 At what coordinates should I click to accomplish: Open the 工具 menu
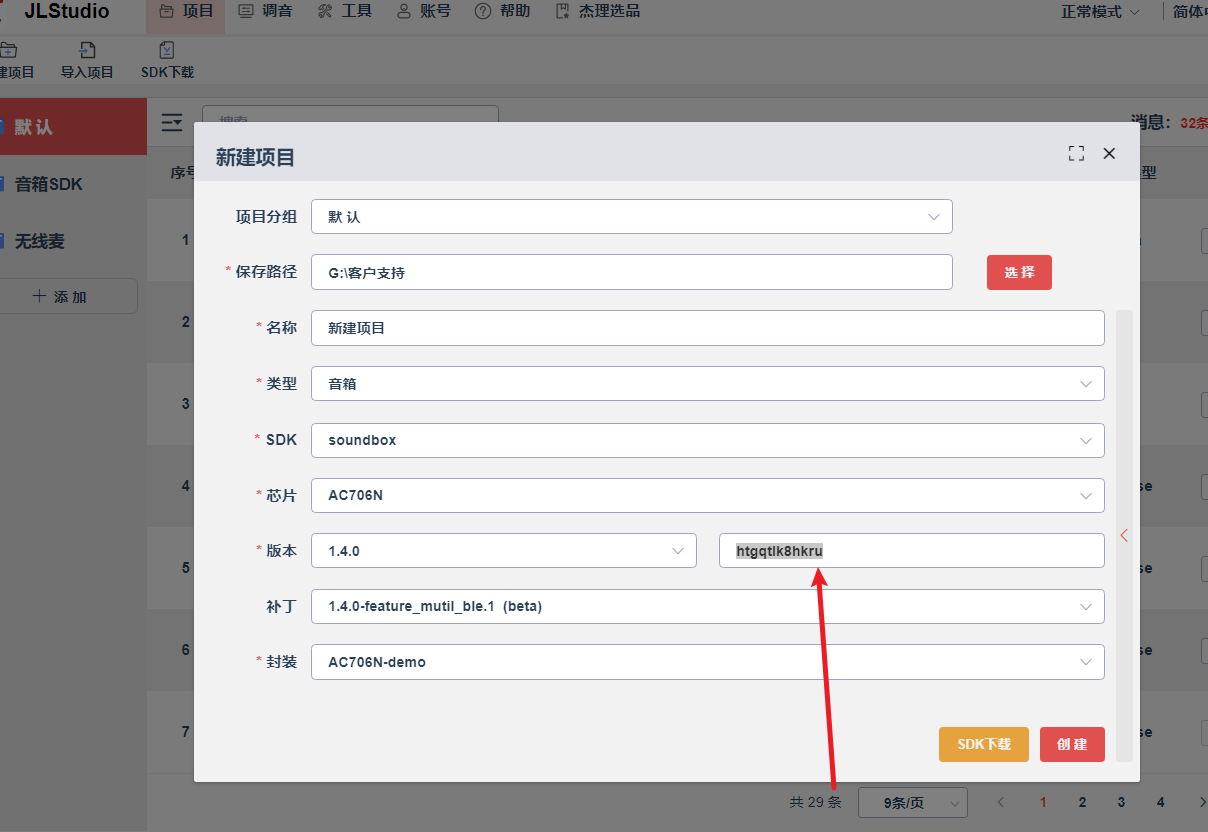point(344,12)
